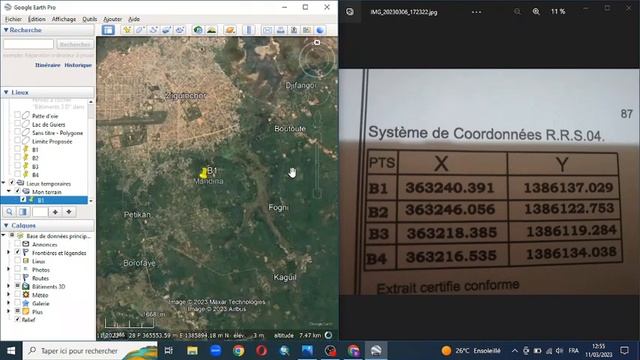Click the blue Earth globe toolbar icon
Screen dimensions: 640x360
(320, 30)
